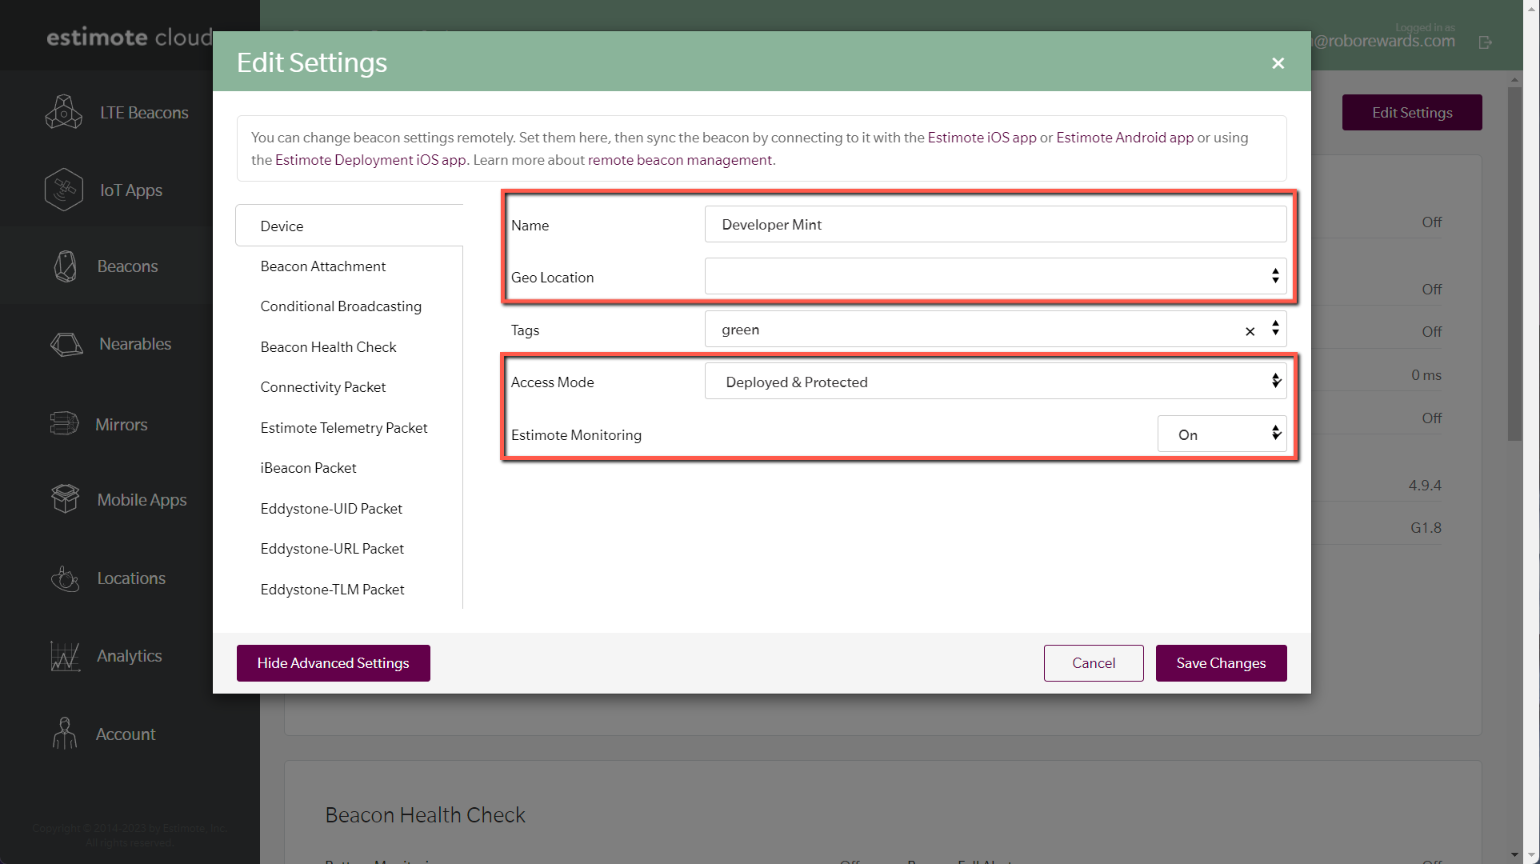This screenshot has width=1540, height=864.
Task: Open the Access Mode dropdown
Action: [995, 381]
